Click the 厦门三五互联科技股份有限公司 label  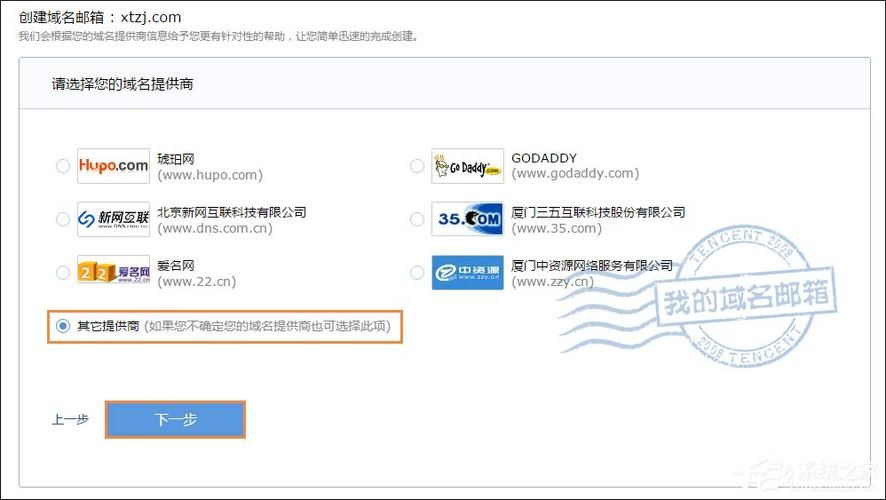598,212
